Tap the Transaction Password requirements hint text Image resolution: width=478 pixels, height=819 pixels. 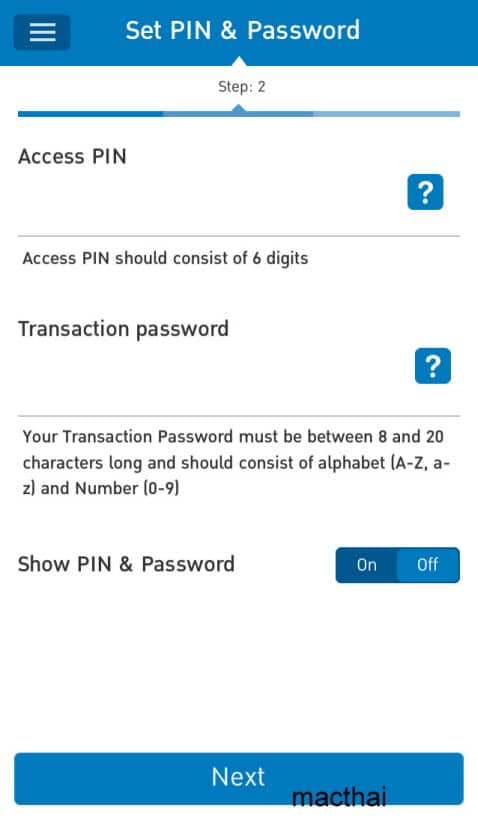click(236, 463)
